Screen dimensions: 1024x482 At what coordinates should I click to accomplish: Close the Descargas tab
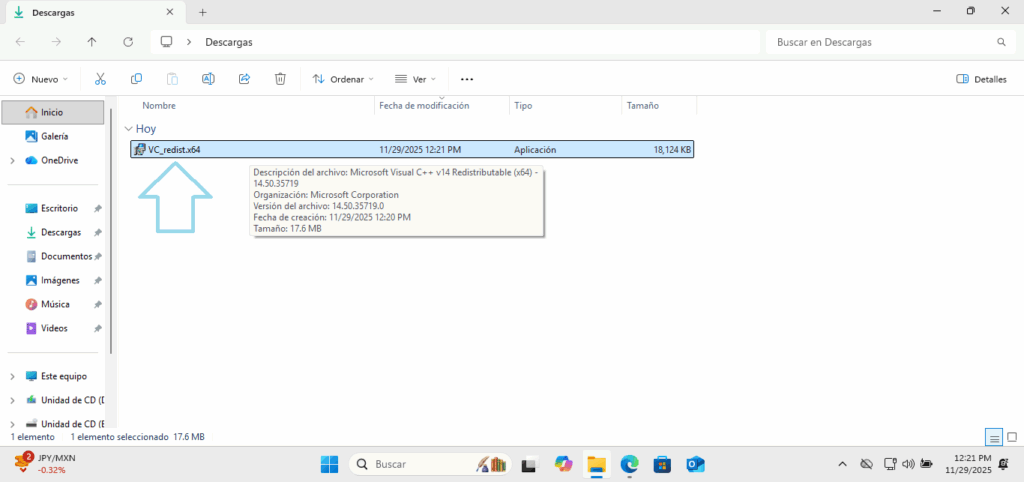(170, 12)
